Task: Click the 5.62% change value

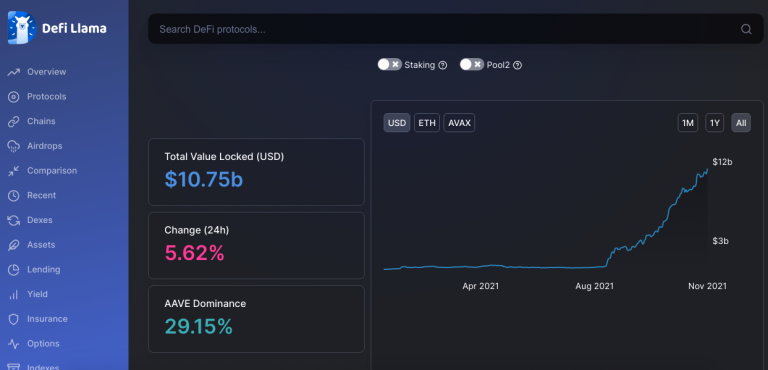Action: (194, 253)
